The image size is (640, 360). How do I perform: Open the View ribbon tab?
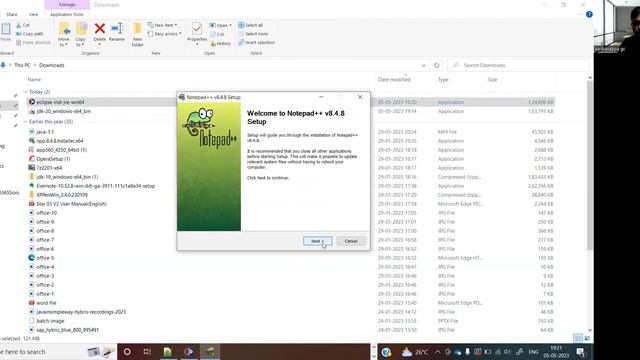(33, 14)
